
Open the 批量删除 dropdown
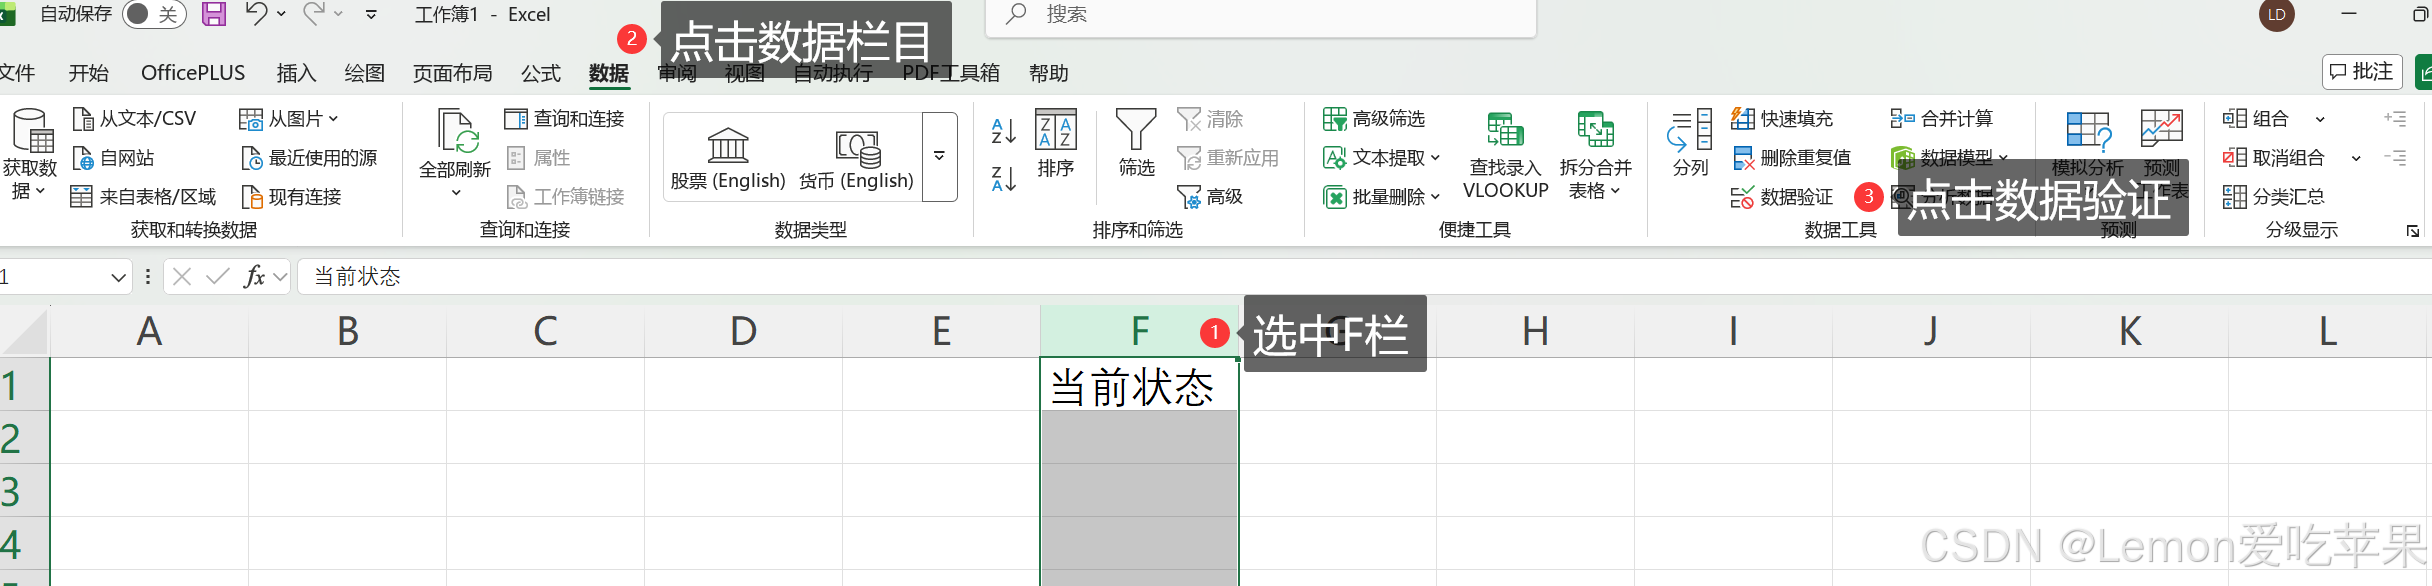pos(1381,197)
